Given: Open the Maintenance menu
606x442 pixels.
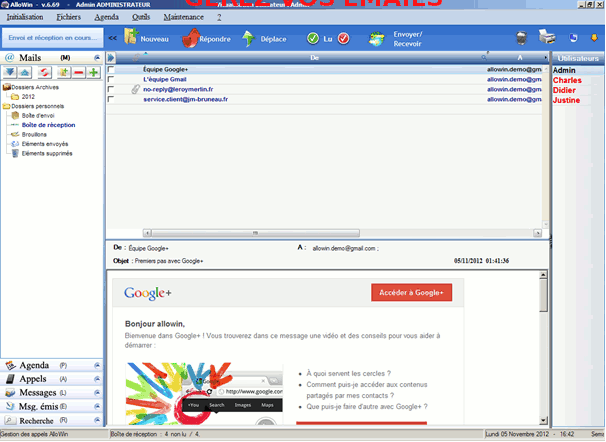Looking at the screenshot, I should click(x=183, y=17).
